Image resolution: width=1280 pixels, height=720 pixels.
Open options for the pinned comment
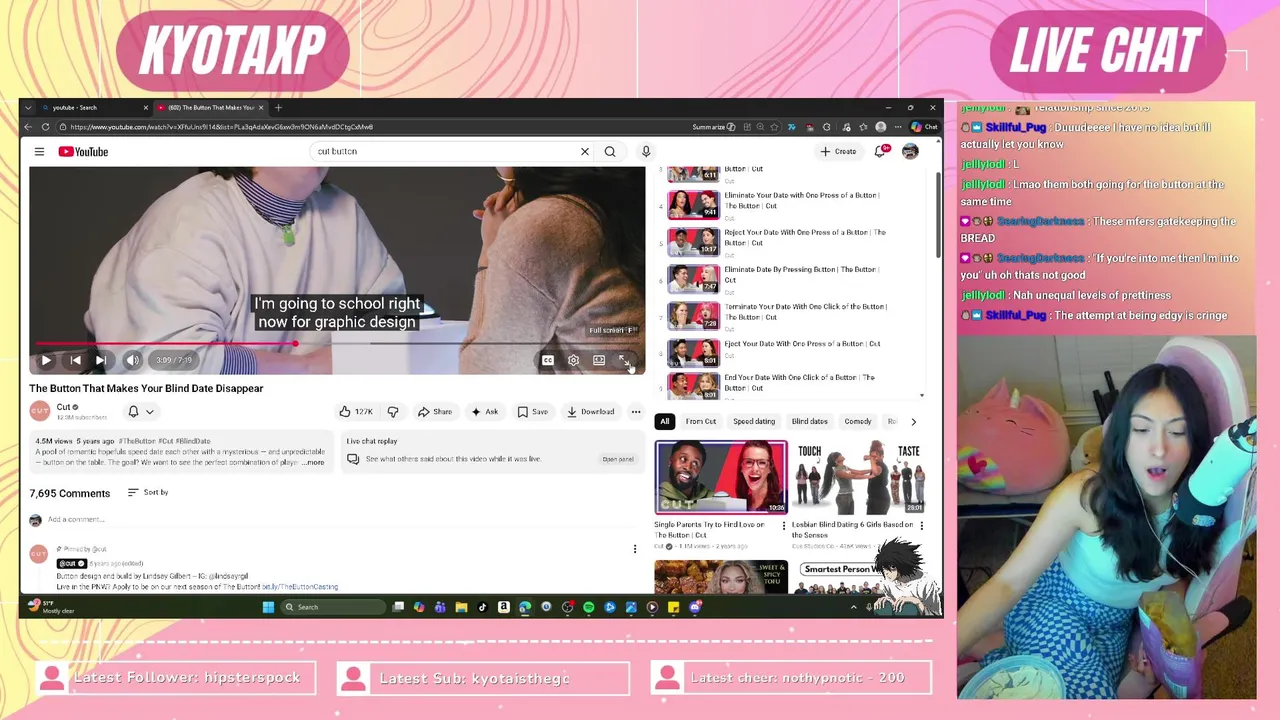click(x=634, y=549)
